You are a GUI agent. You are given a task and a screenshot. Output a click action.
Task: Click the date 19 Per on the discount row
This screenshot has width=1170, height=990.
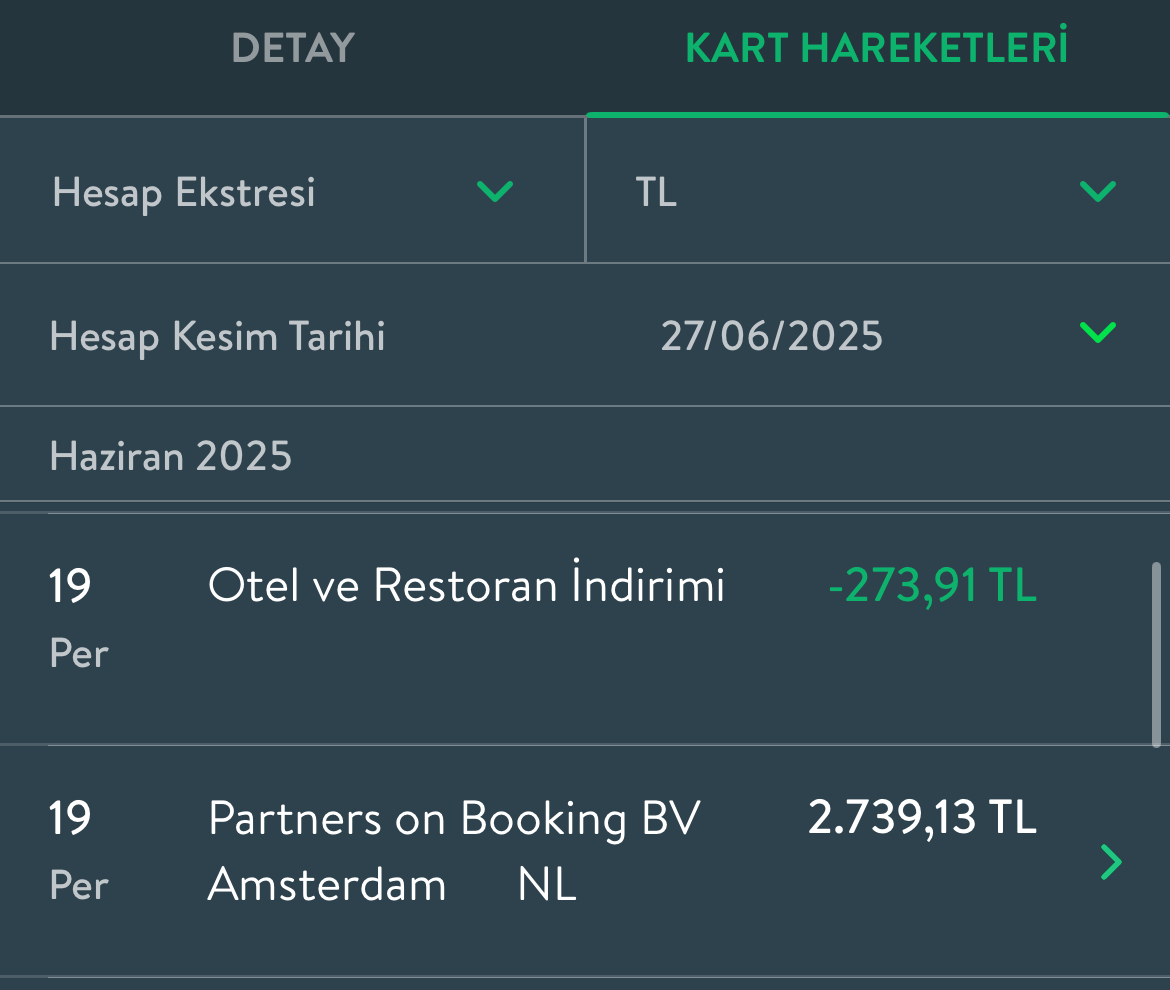(78, 618)
